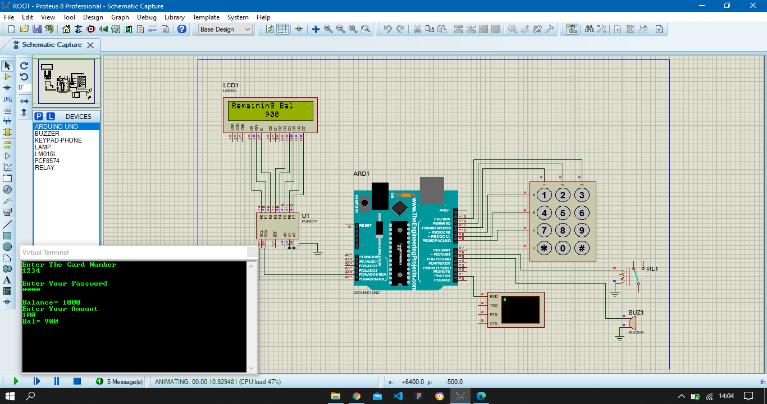This screenshot has height=404, width=767.
Task: Open the Debug menu
Action: click(146, 17)
